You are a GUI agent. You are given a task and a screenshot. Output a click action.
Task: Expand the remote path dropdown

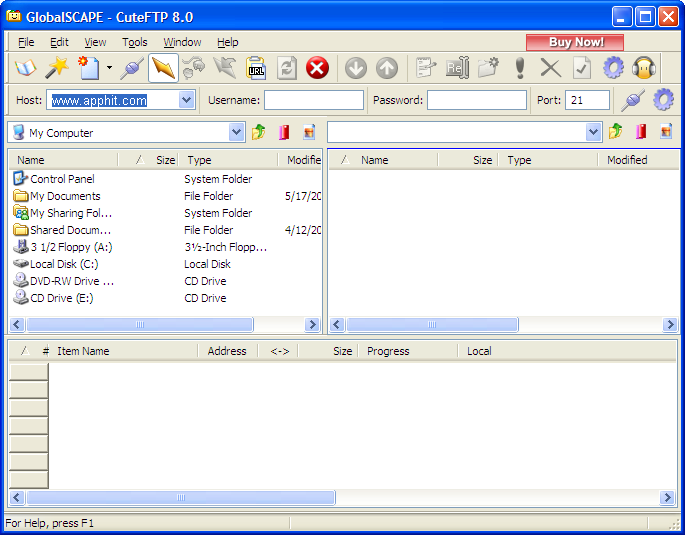pyautogui.click(x=593, y=132)
